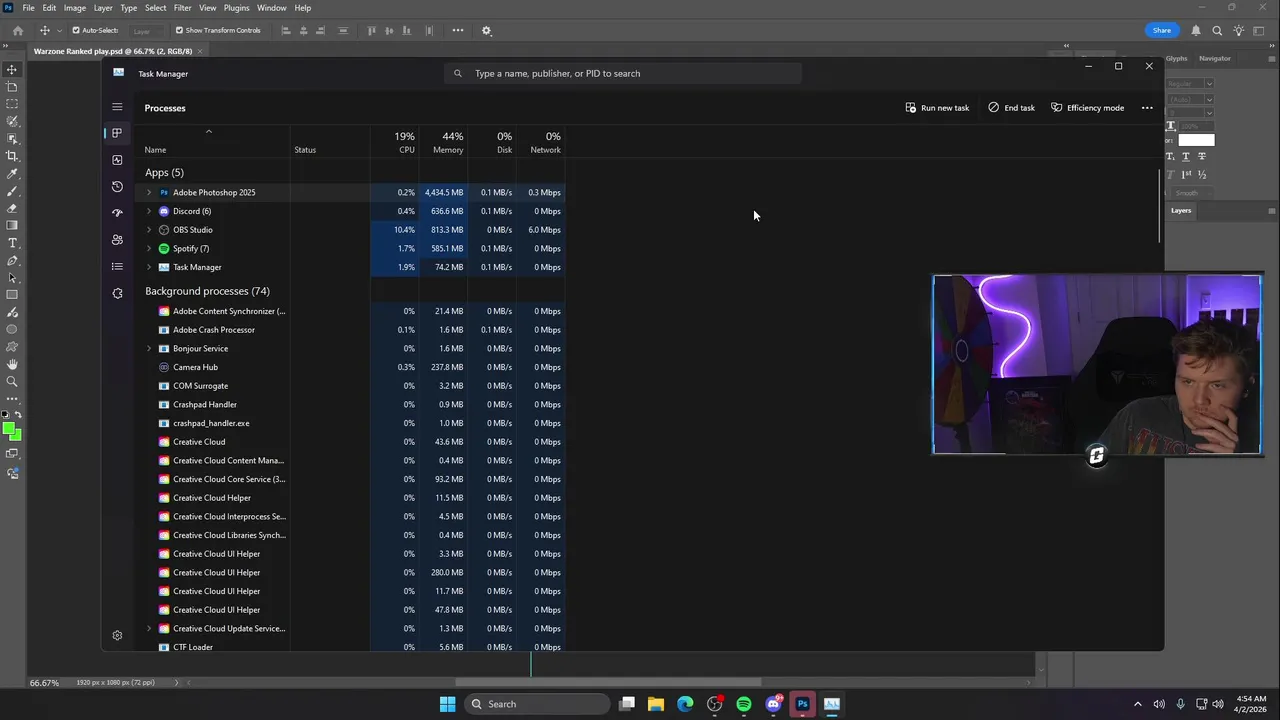Select the Hand tool in Photoshop
This screenshot has width=1280, height=720.
pos(12,364)
